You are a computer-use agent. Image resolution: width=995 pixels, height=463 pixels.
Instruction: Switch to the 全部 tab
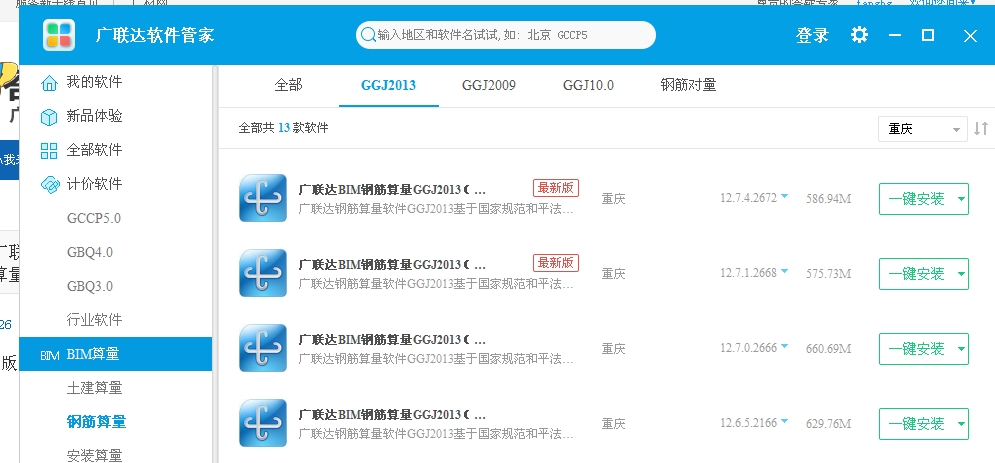point(288,85)
